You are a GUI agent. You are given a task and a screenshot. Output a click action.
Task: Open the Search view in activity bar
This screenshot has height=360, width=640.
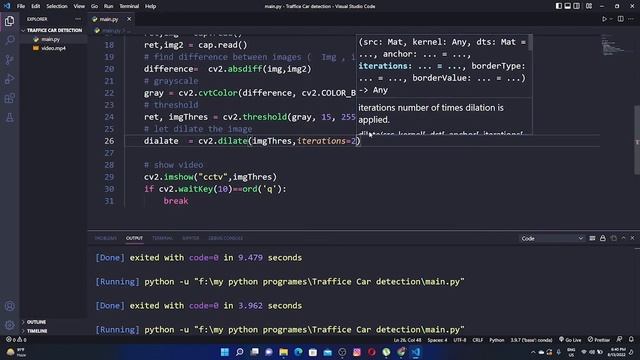[x=9, y=40]
